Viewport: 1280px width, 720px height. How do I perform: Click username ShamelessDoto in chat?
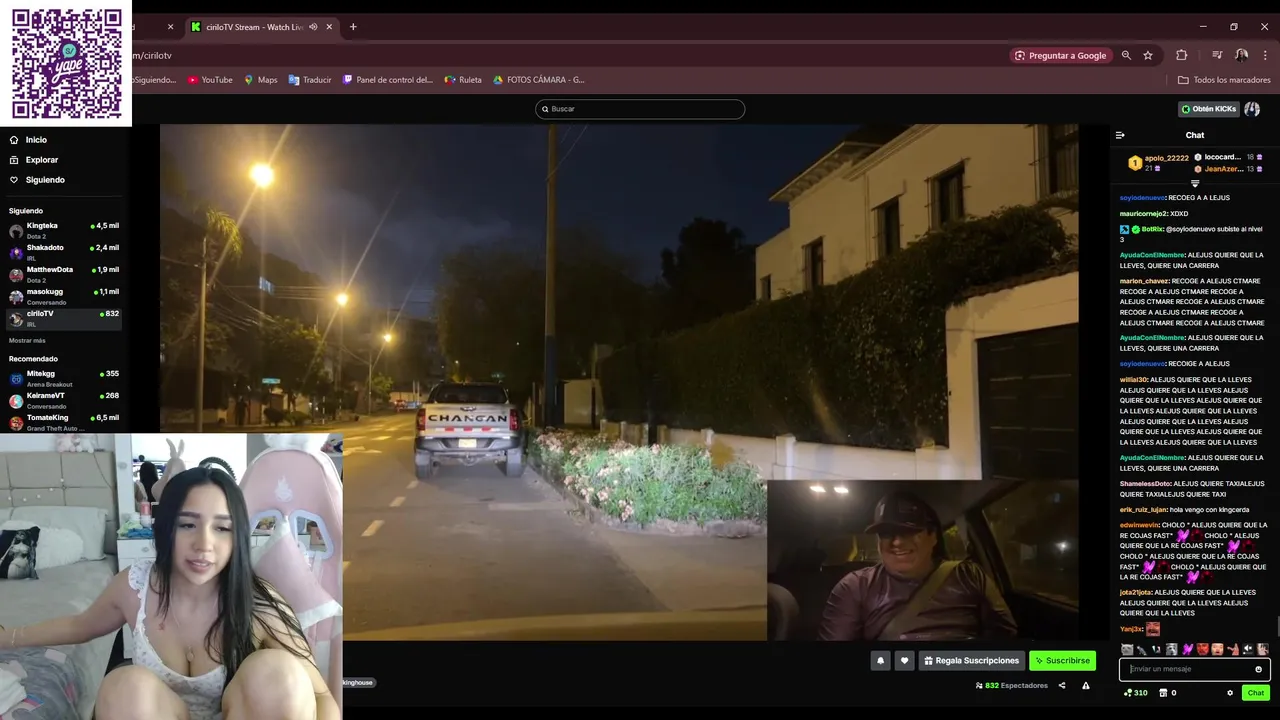click(x=1145, y=483)
